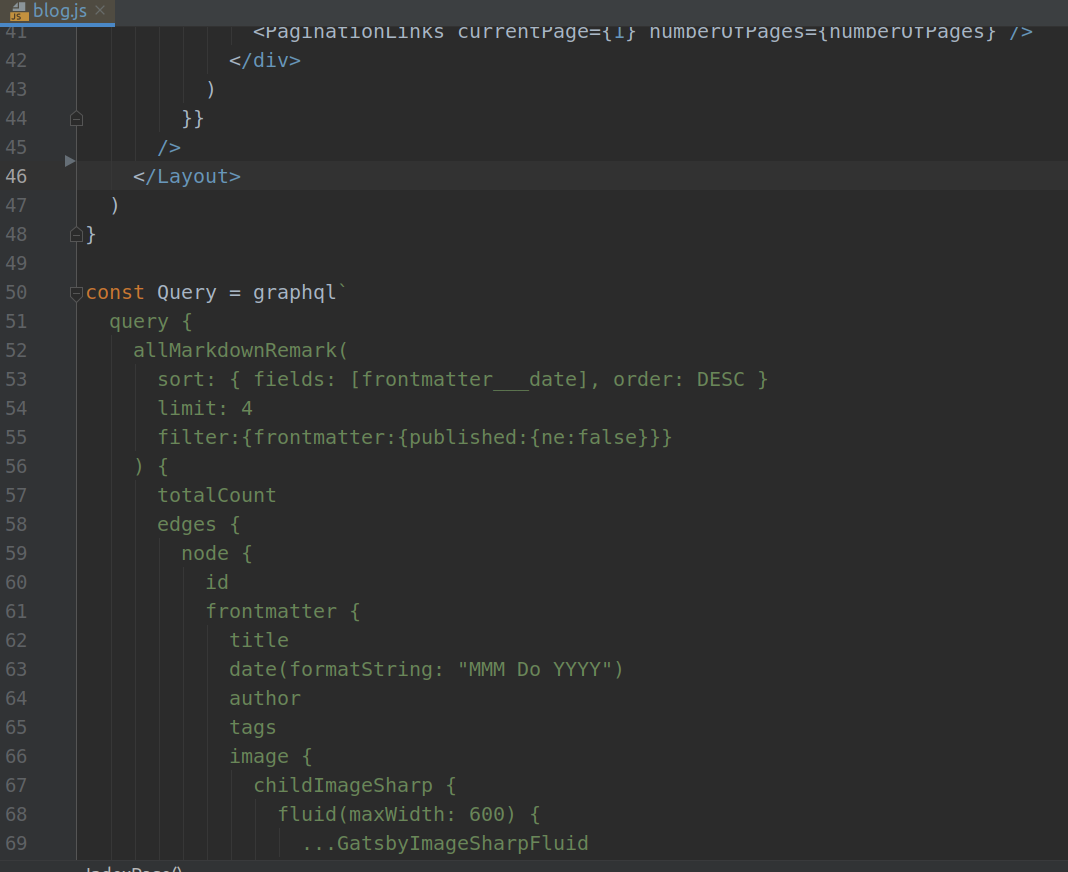1068x872 pixels.
Task: Click the query { keyword on line 51
Action: click(151, 322)
